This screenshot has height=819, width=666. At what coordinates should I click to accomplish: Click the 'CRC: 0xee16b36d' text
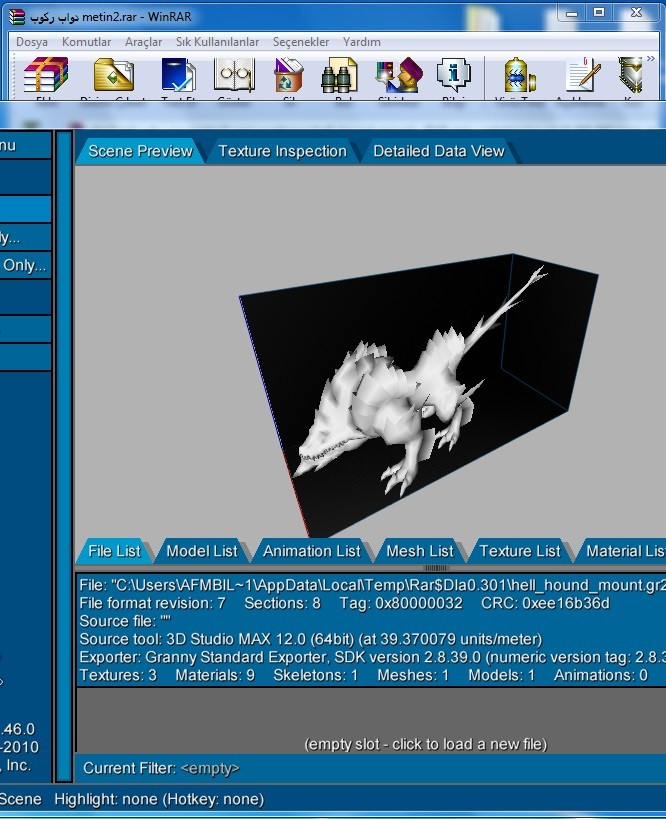545,603
